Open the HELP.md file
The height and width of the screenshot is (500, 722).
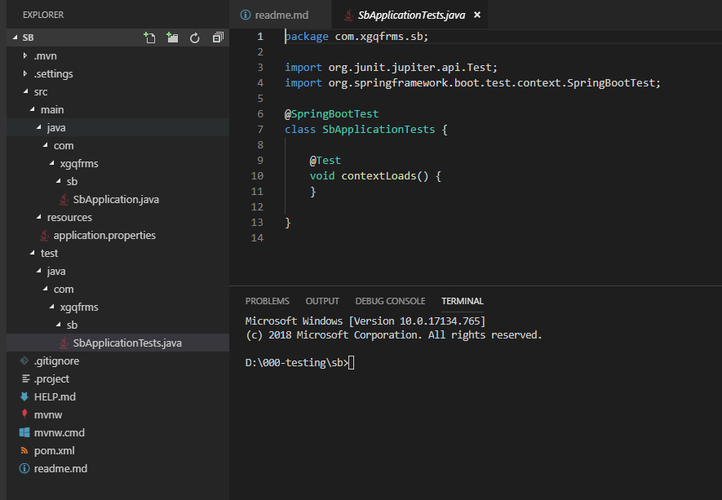click(54, 397)
